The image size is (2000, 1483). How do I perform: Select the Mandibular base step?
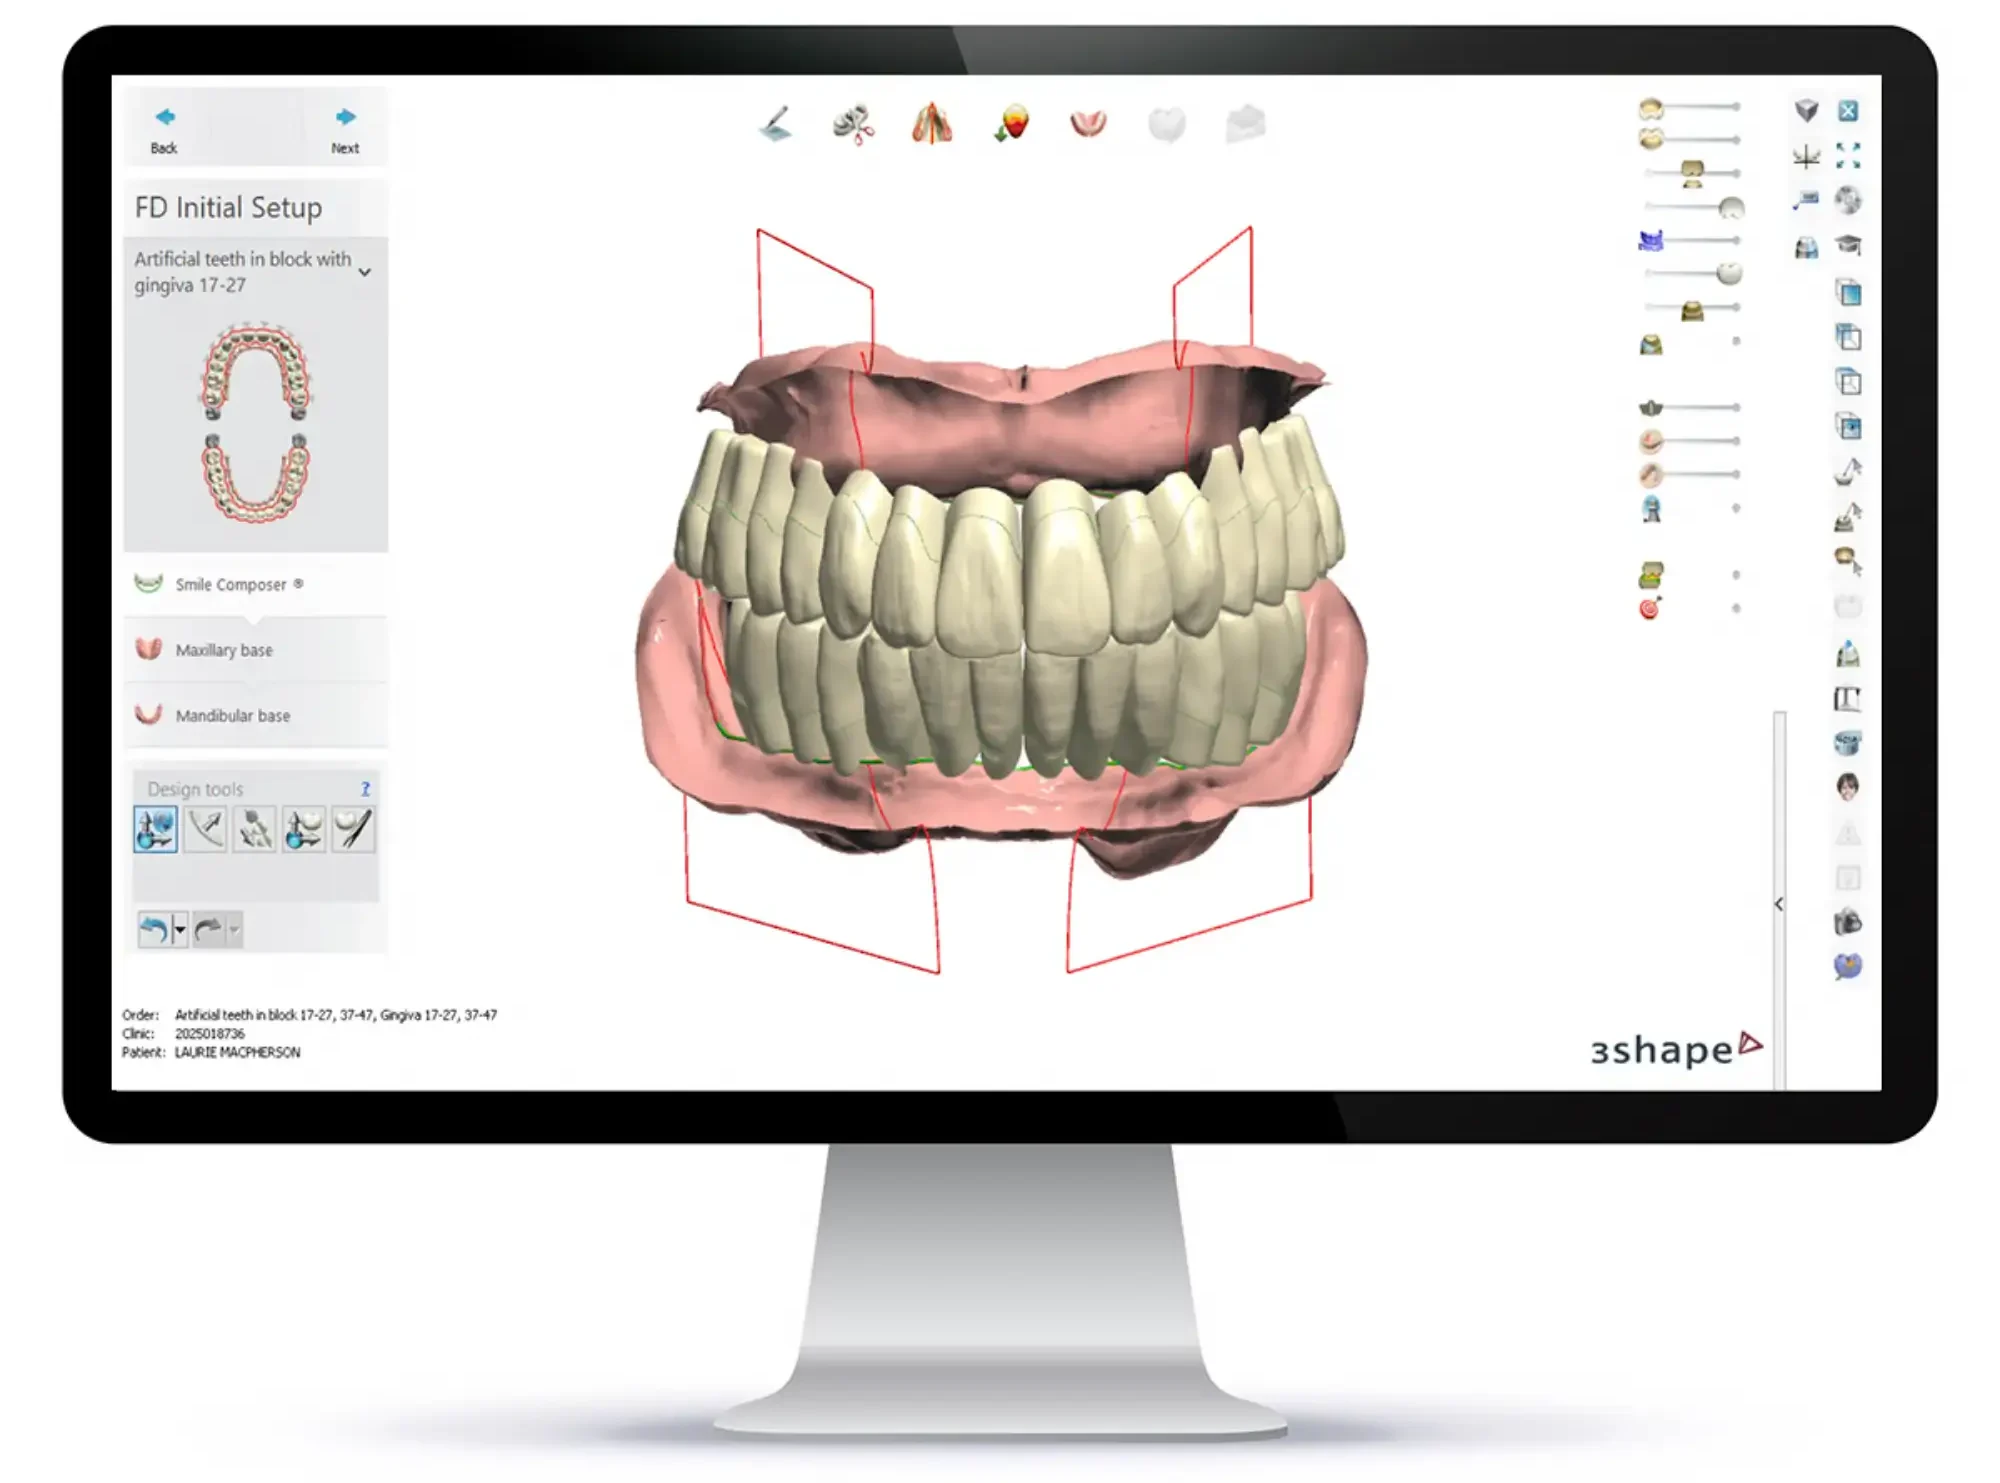pos(232,716)
